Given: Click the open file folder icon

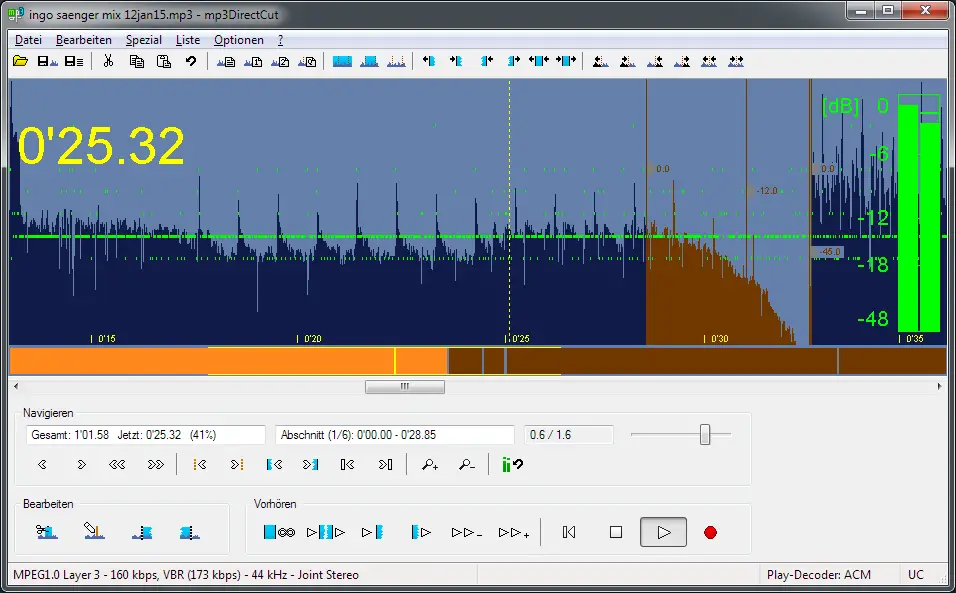Looking at the screenshot, I should pyautogui.click(x=20, y=62).
